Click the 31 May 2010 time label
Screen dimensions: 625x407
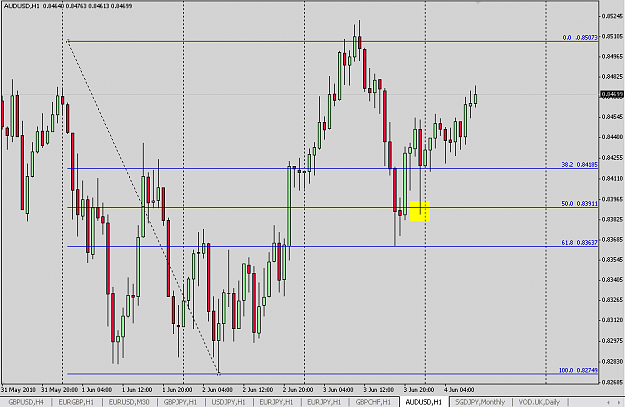tap(18, 389)
